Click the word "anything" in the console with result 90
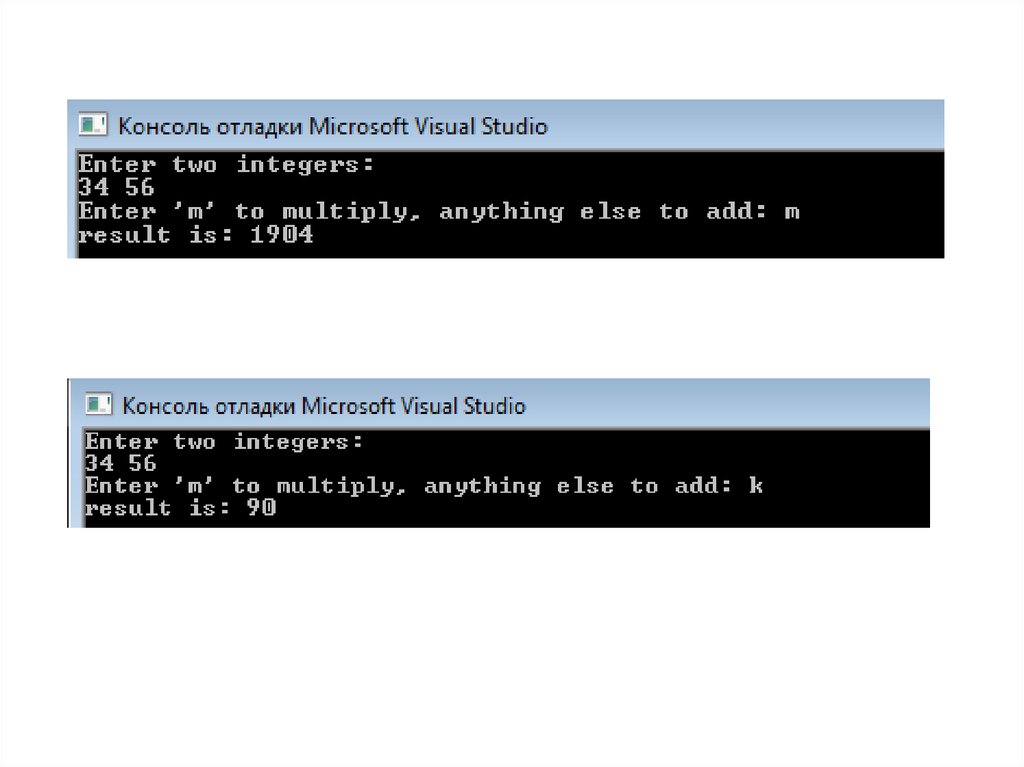1024x767 pixels. [482, 487]
